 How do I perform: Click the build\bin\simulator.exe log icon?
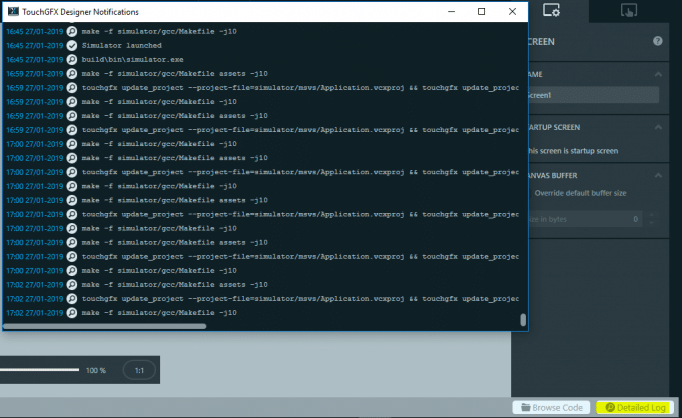coord(71,60)
